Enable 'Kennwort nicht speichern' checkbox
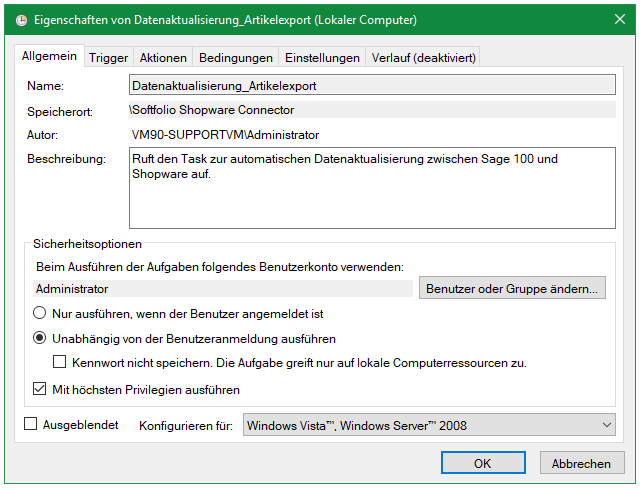642x489 pixels. [x=60, y=362]
